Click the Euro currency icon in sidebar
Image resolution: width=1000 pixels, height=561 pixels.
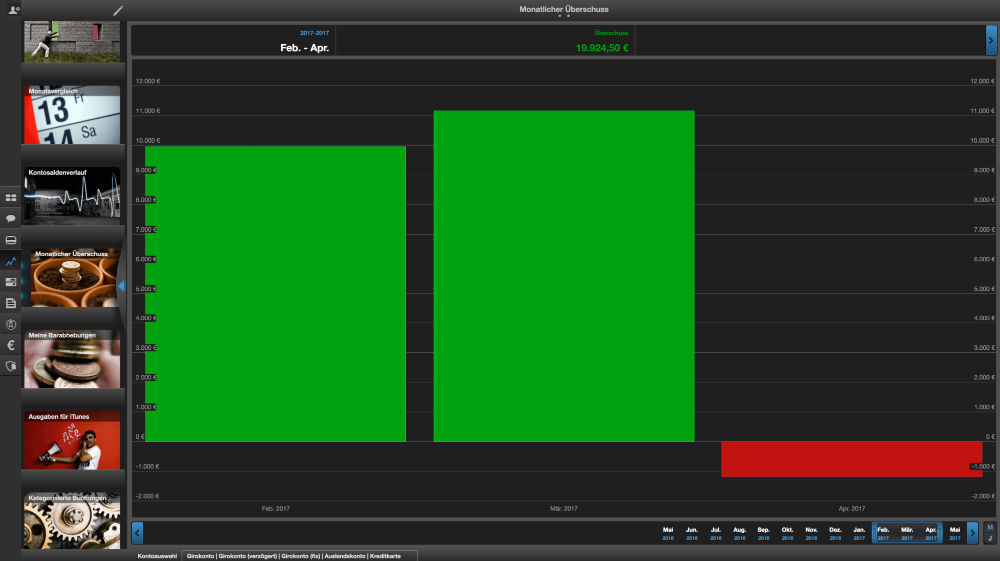(x=11, y=345)
